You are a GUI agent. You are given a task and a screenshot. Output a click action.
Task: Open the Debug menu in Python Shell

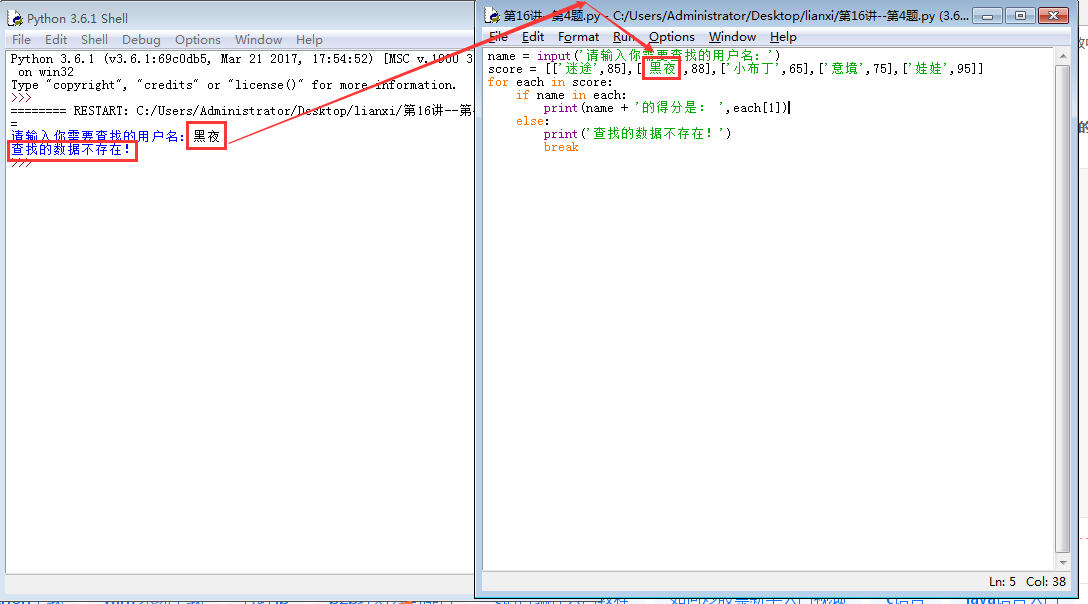coord(141,40)
